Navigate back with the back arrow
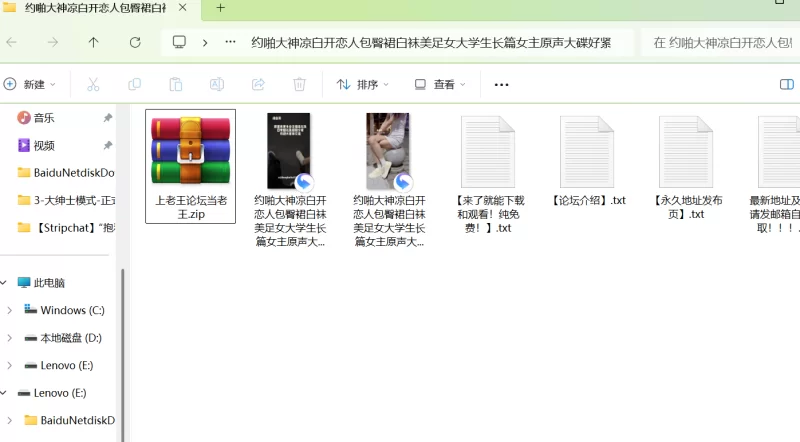Screen dimensions: 800x442 11,43
